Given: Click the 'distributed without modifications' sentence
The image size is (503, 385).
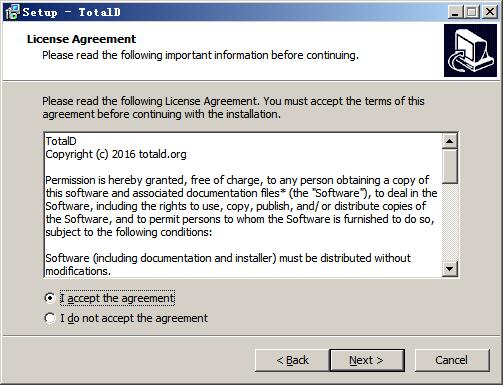Looking at the screenshot, I should coord(228,265).
